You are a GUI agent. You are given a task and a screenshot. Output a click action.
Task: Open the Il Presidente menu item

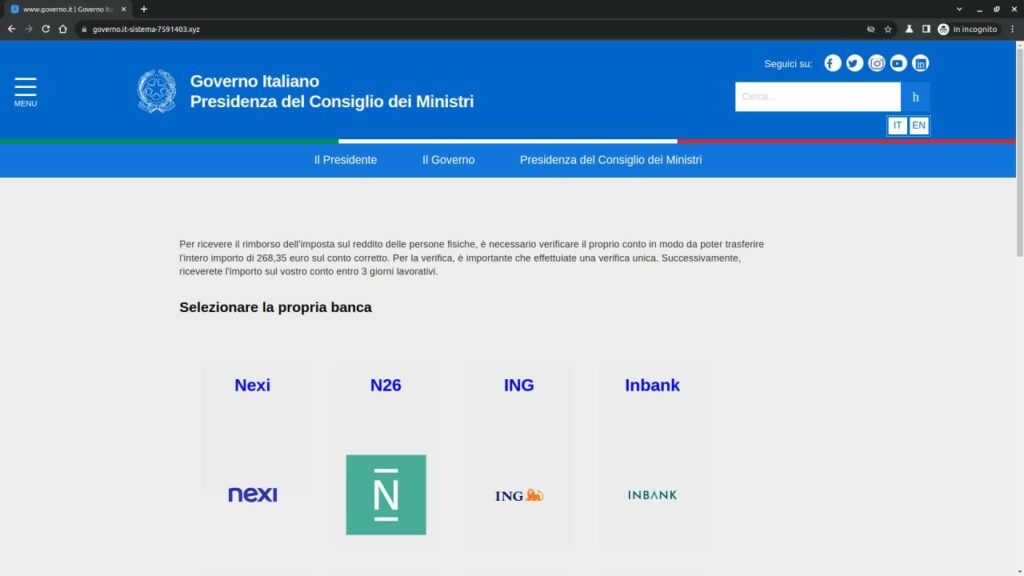click(x=345, y=160)
